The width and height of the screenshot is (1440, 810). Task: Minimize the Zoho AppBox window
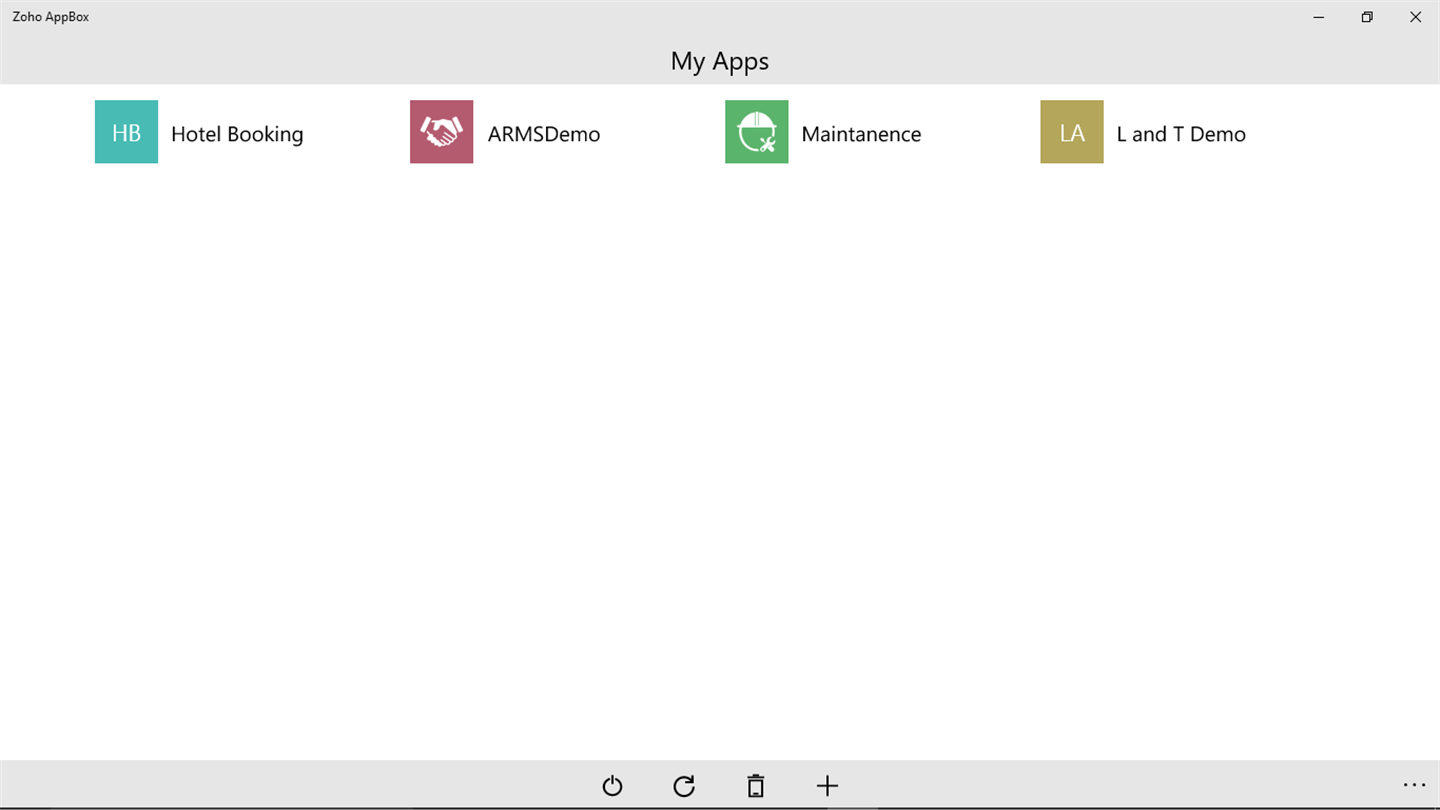(x=1319, y=17)
